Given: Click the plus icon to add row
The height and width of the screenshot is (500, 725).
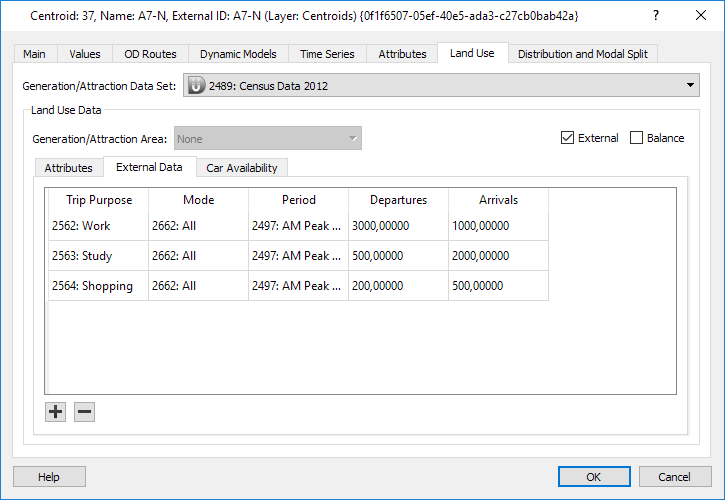Looking at the screenshot, I should point(55,412).
